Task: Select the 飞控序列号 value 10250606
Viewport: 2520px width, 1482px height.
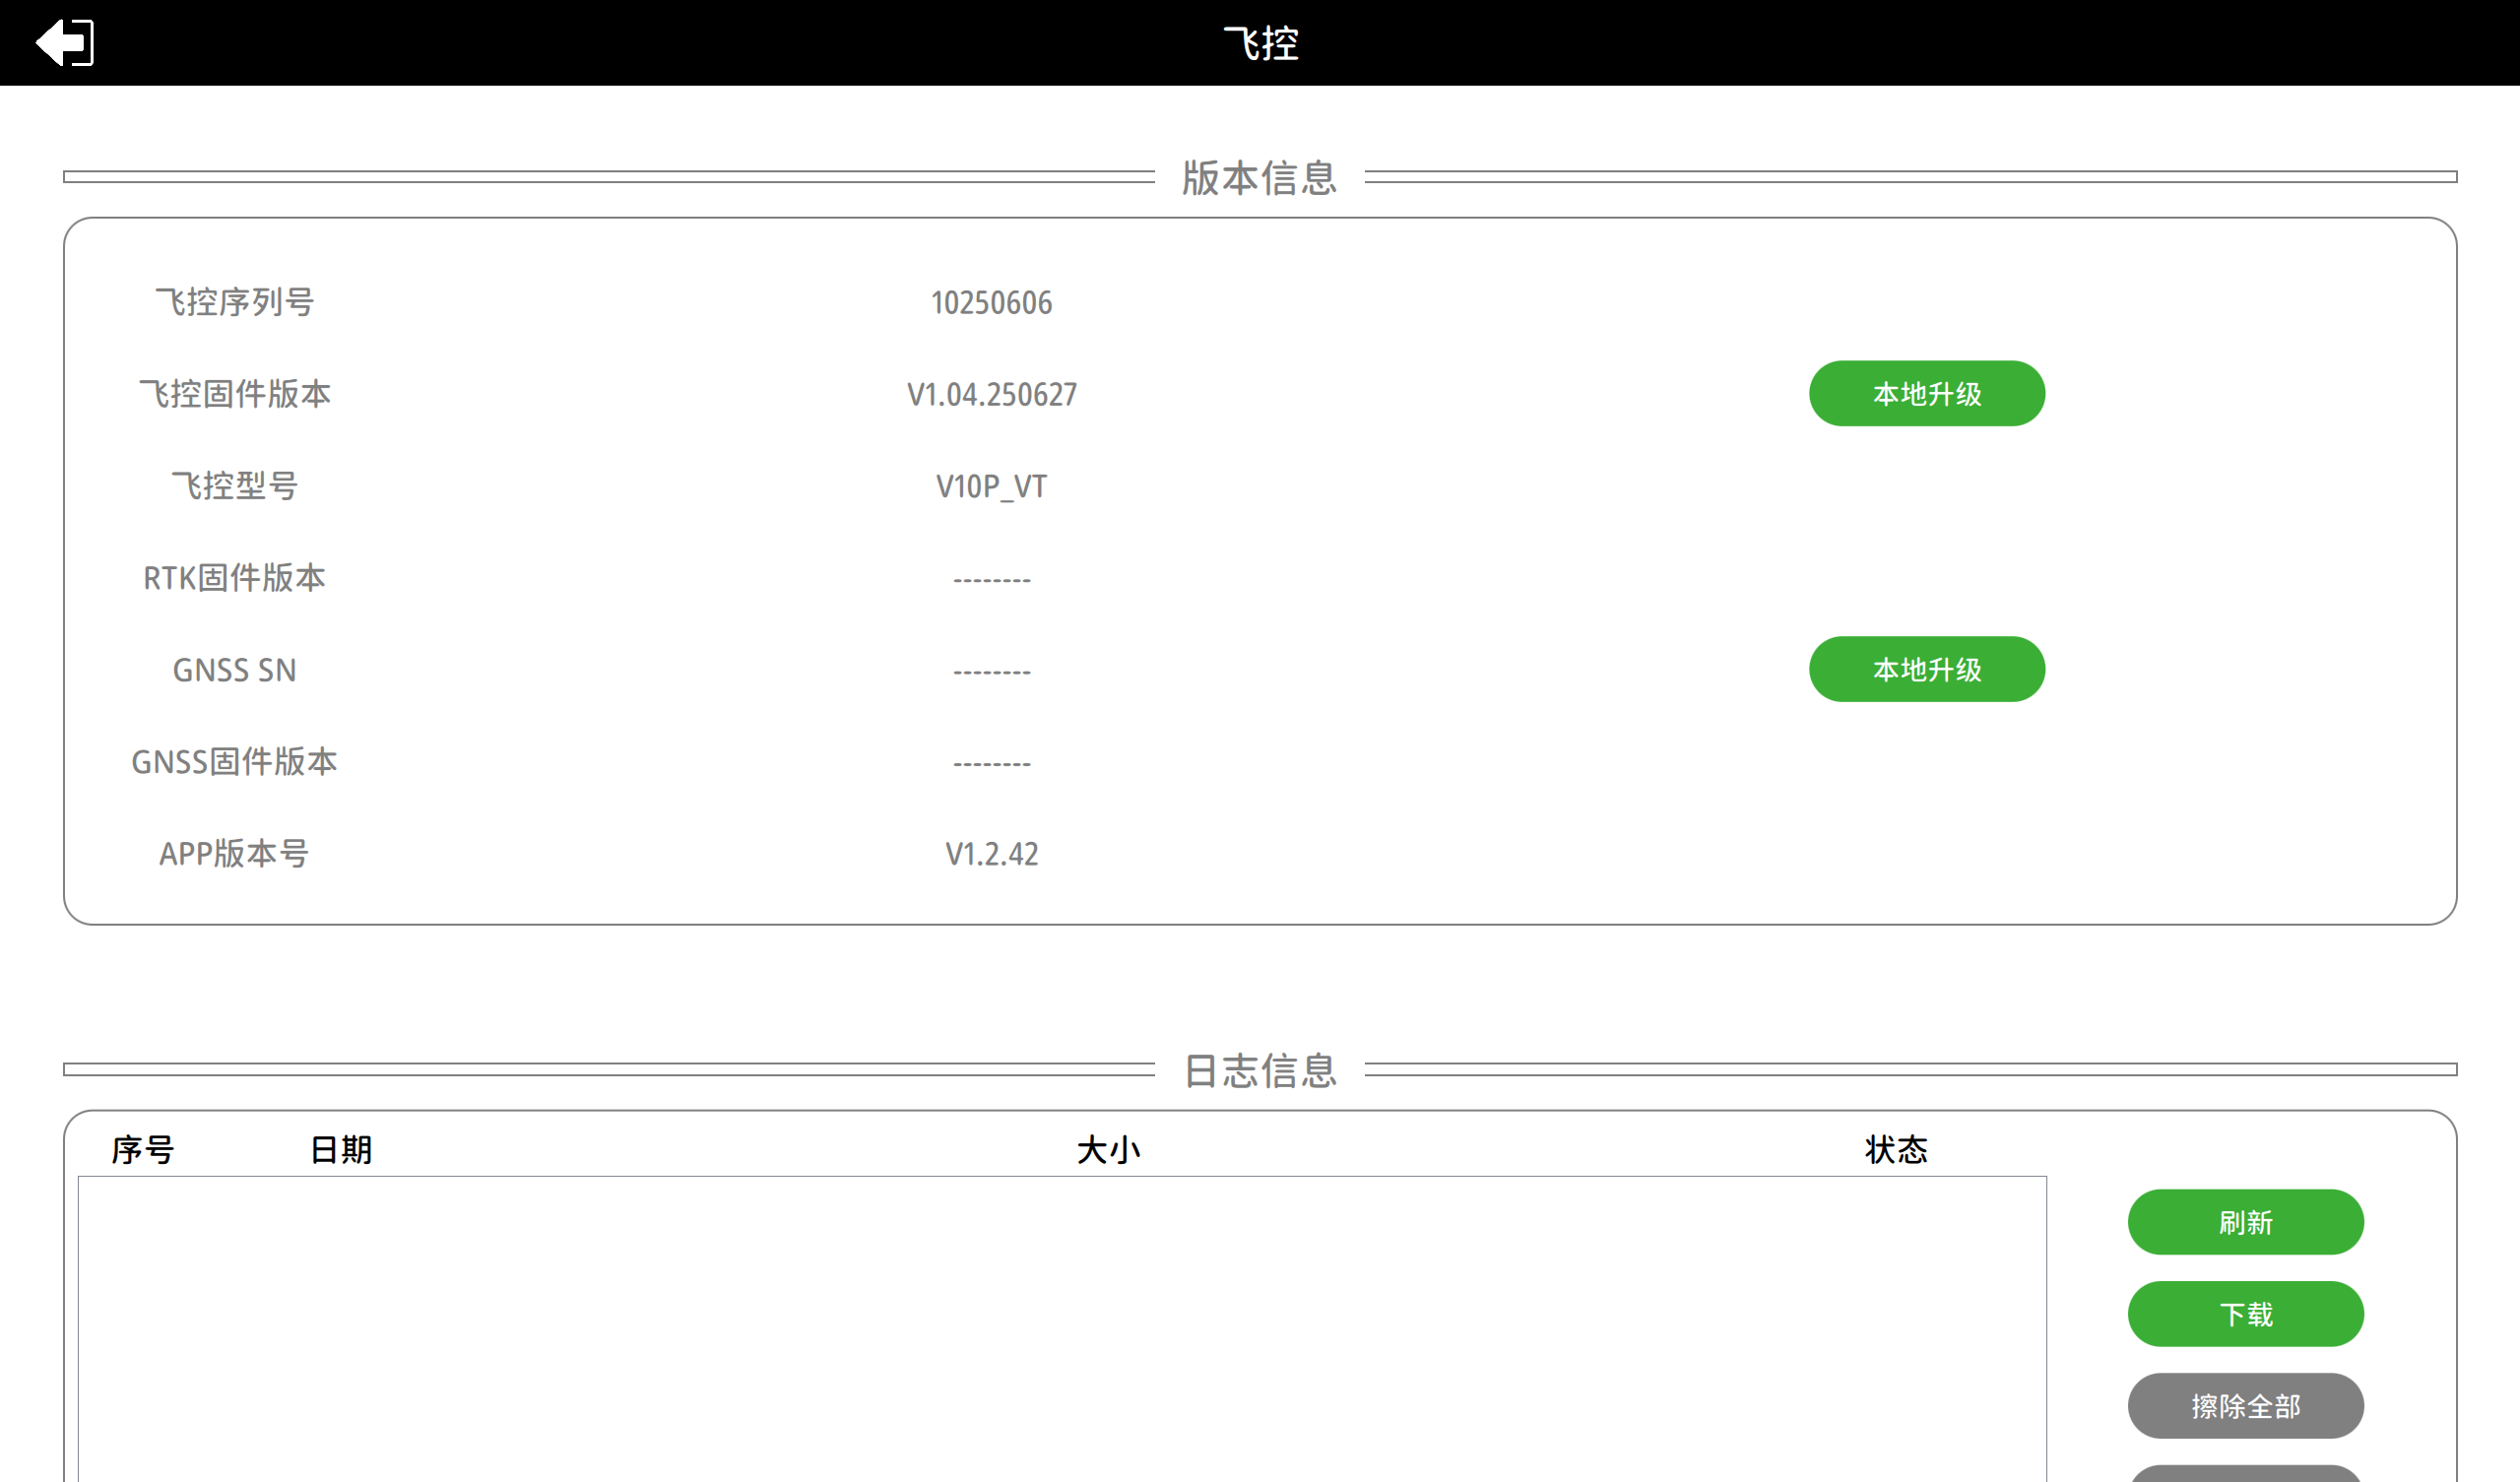Action: point(991,302)
